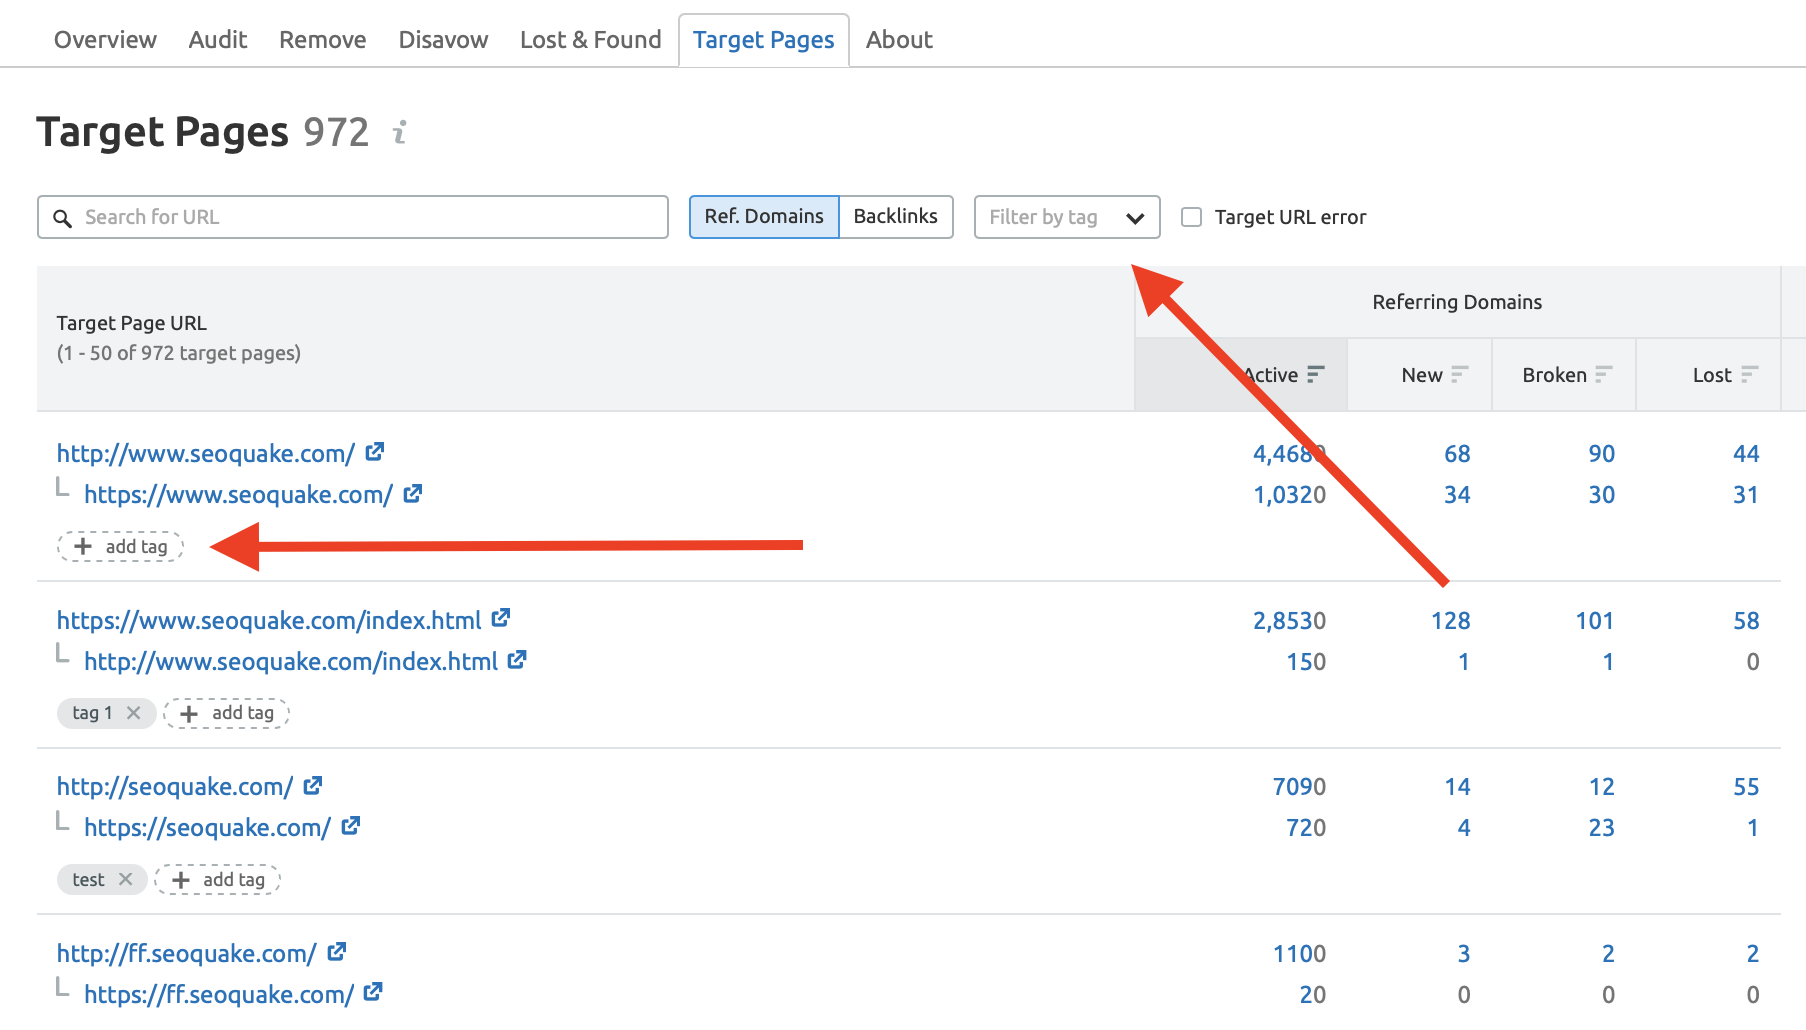The height and width of the screenshot is (1030, 1806).
Task: Sort by Broken column icon
Action: tap(1604, 374)
